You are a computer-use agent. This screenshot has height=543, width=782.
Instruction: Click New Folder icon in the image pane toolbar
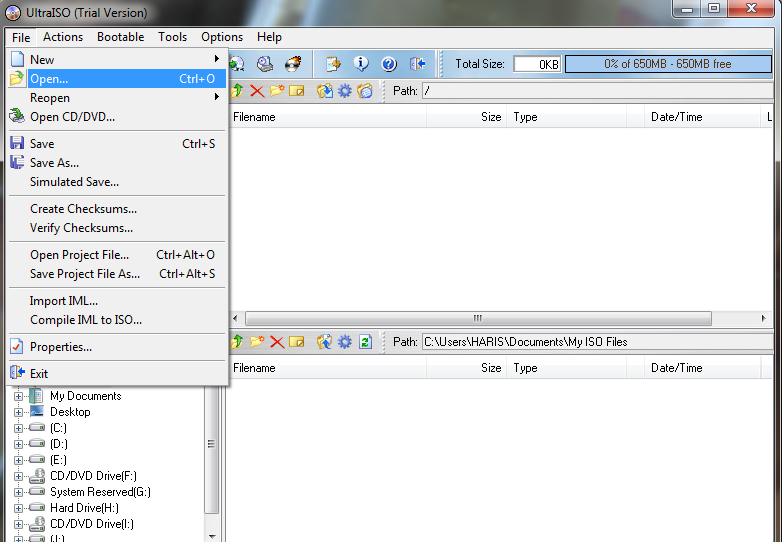pos(277,91)
